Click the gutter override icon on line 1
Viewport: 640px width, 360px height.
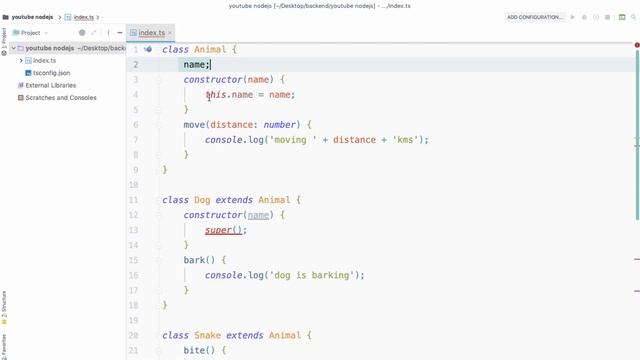(148, 49)
